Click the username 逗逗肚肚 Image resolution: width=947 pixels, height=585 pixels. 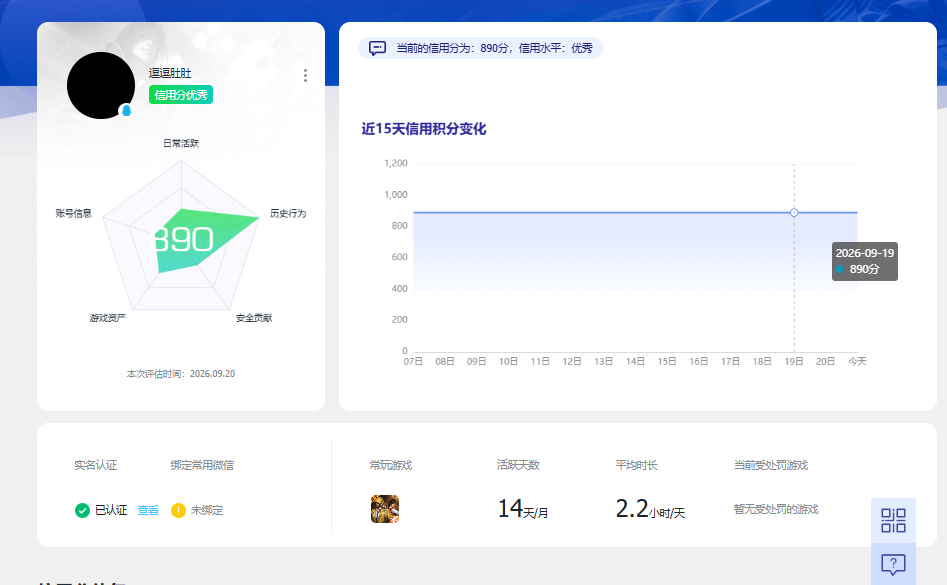170,73
